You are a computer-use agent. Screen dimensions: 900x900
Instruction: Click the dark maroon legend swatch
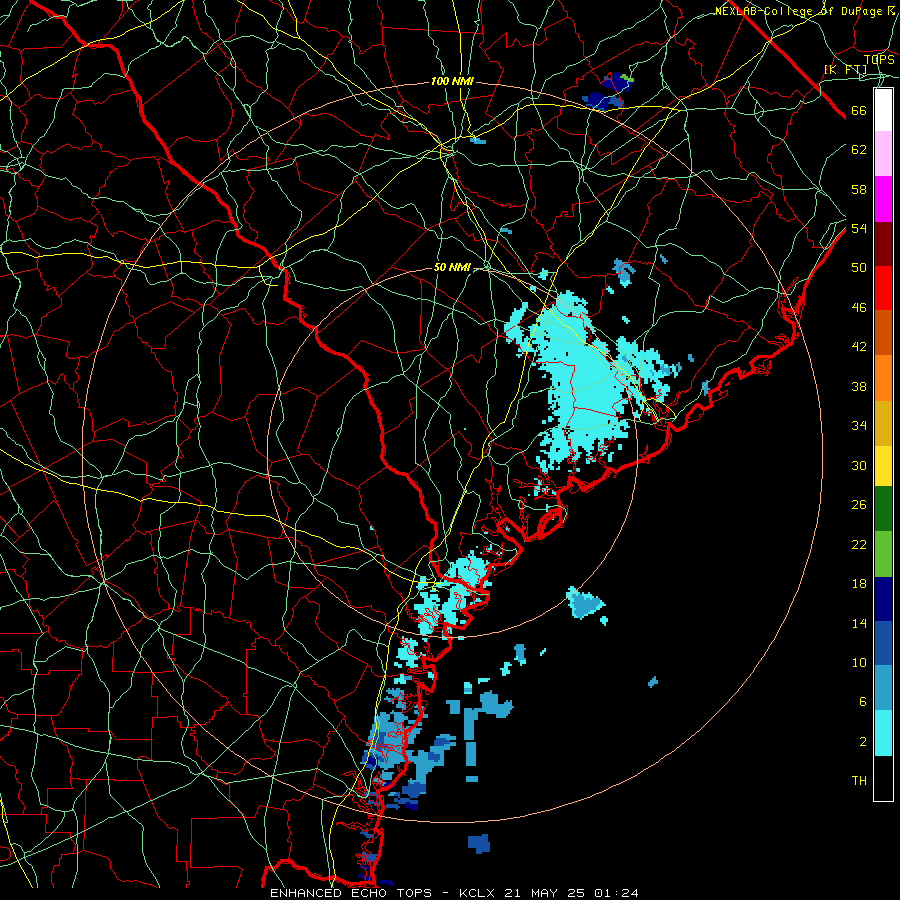(883, 244)
